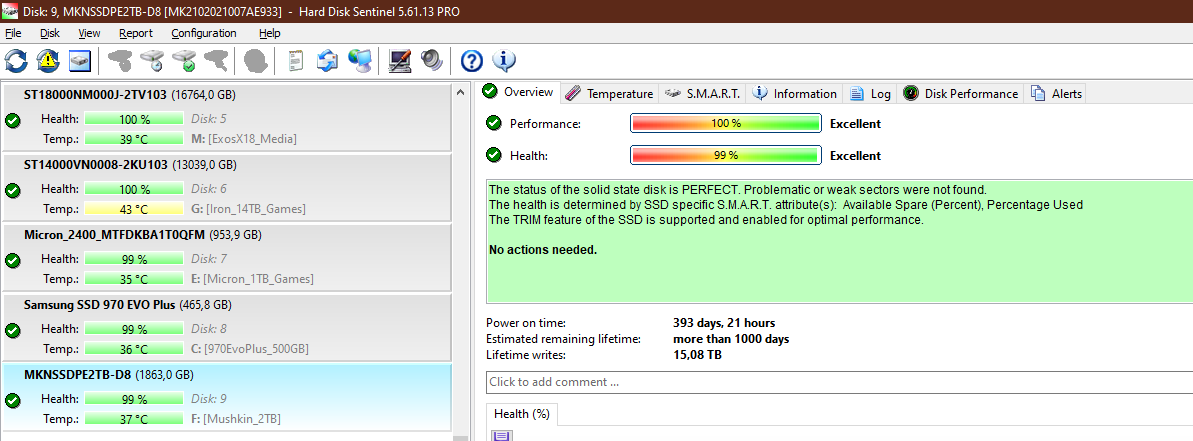
Task: Click the E: [Micron_1TB_Games] volume label
Action: pos(252,278)
